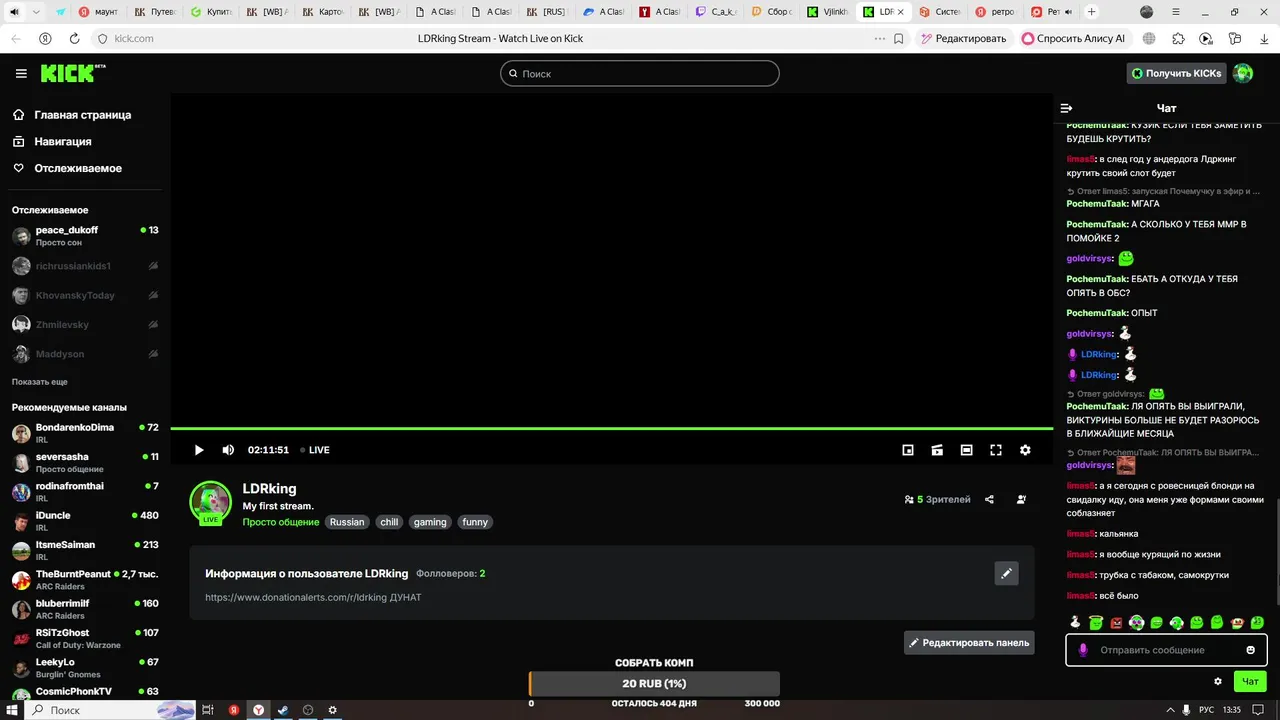Mute the stream volume icon
Image resolution: width=1280 pixels, height=720 pixels.
pyautogui.click(x=228, y=450)
